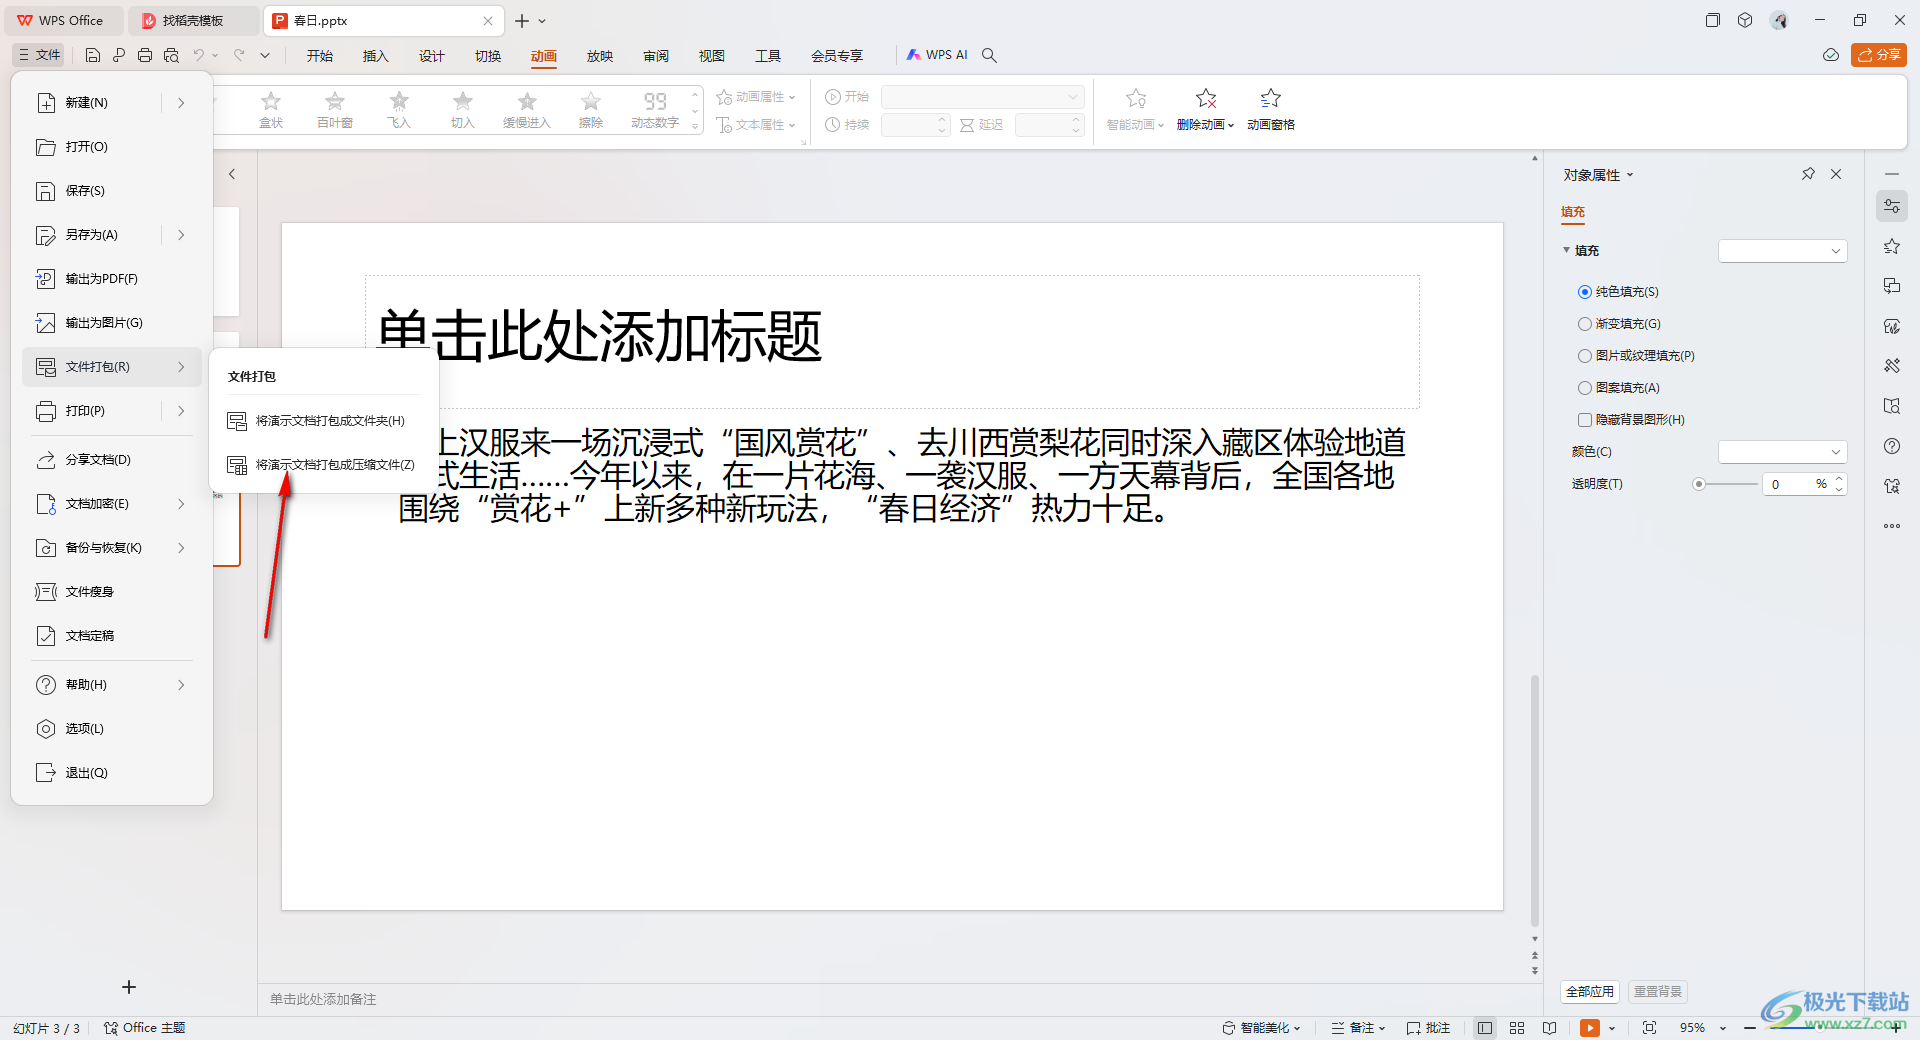Image resolution: width=1920 pixels, height=1040 pixels.
Task: Click the 输出为PDF menu icon
Action: point(46,279)
